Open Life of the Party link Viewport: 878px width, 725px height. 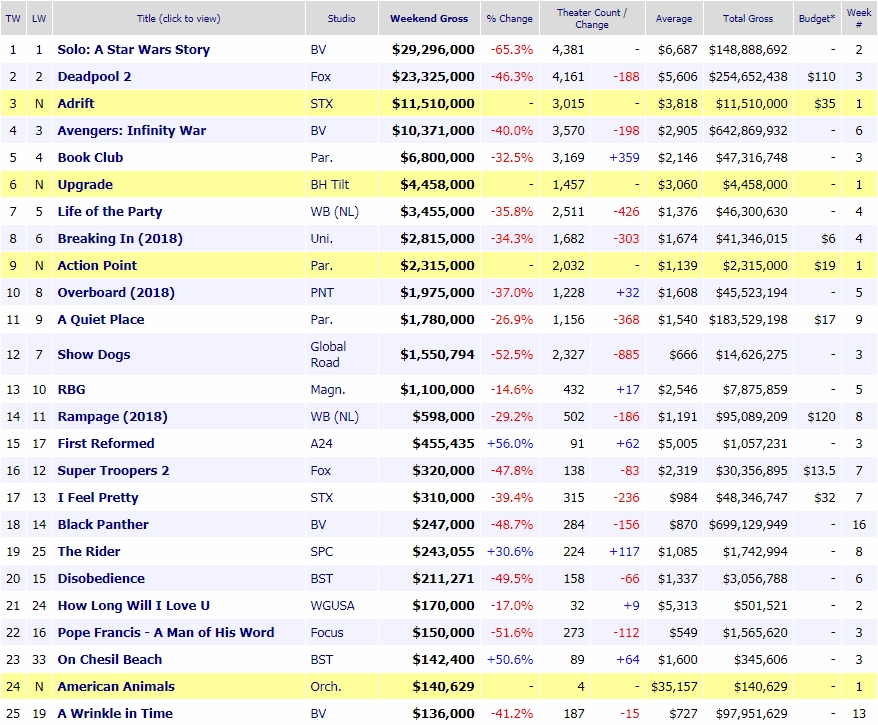[x=110, y=212]
